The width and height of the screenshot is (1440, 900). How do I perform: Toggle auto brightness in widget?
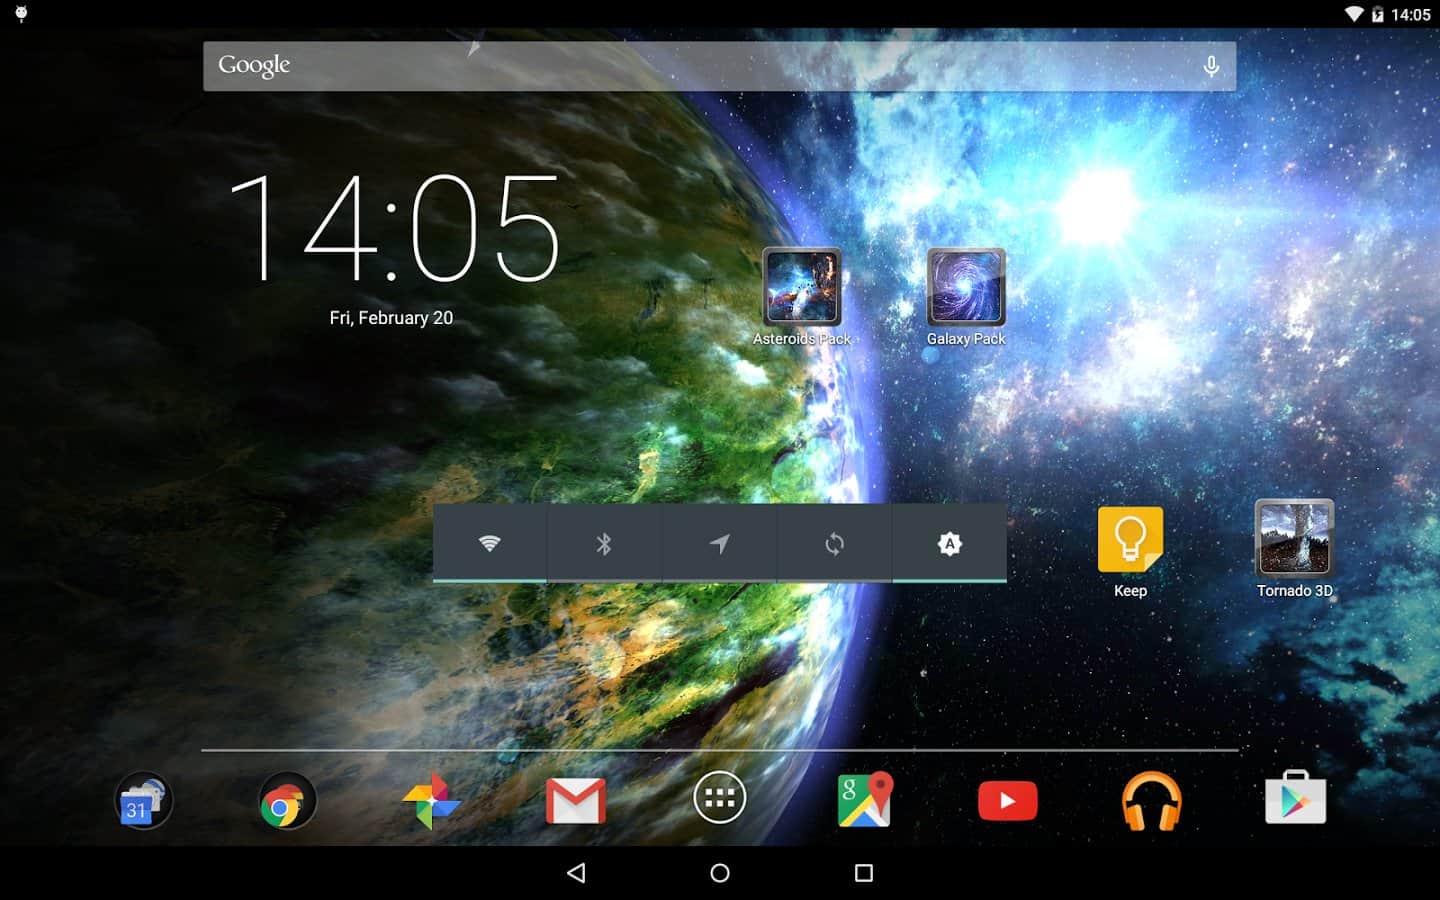[x=949, y=543]
